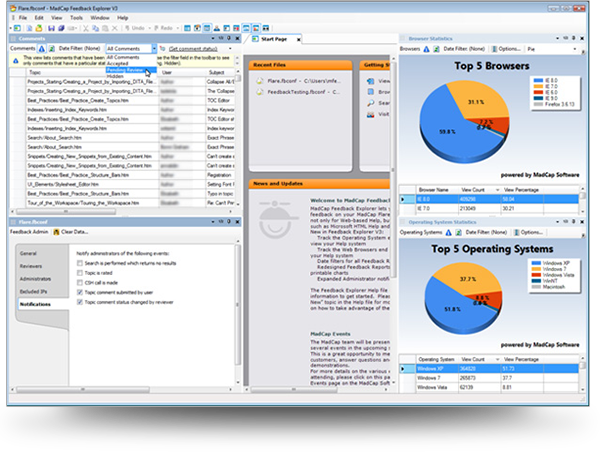Screen dimensions: 600x452
Task: Select the Excluded IPs tab
Action: point(33,291)
